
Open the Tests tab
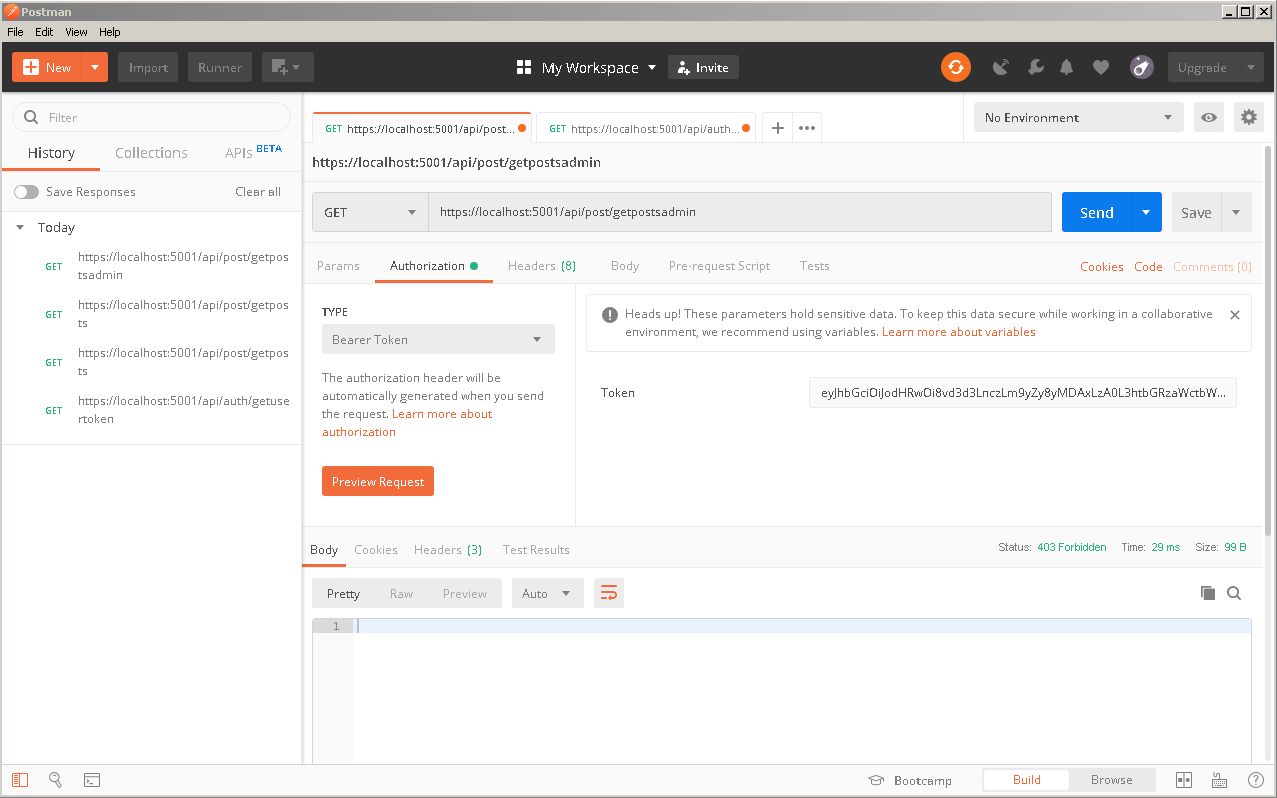(814, 266)
